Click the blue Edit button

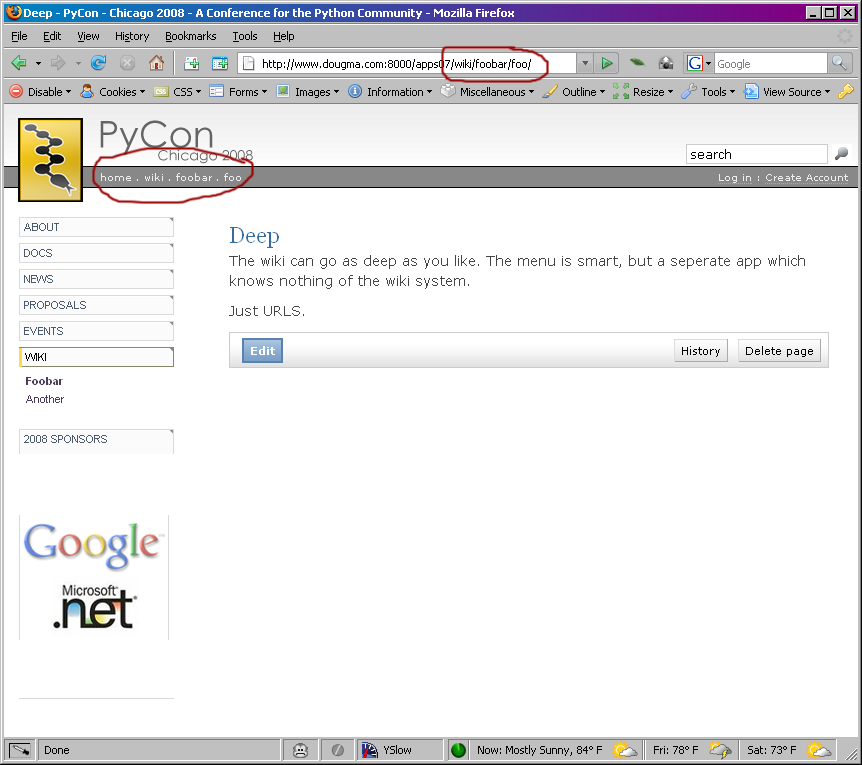pyautogui.click(x=262, y=350)
